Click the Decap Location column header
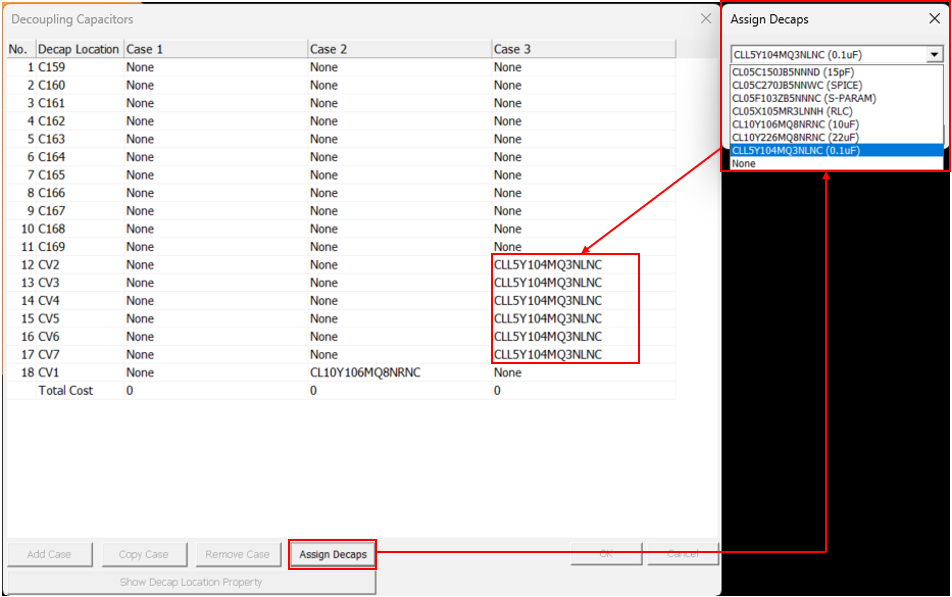This screenshot has height=597, width=952. pos(78,49)
